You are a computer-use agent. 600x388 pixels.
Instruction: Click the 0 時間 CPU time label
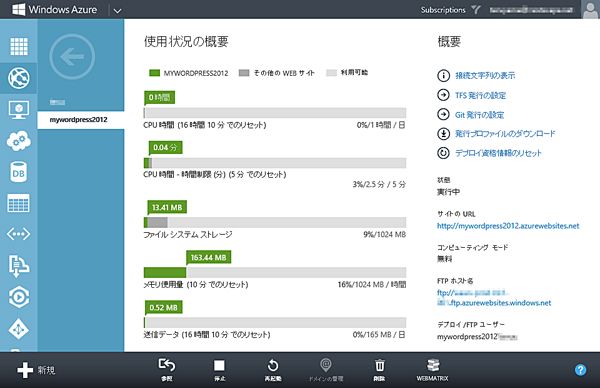coord(159,97)
